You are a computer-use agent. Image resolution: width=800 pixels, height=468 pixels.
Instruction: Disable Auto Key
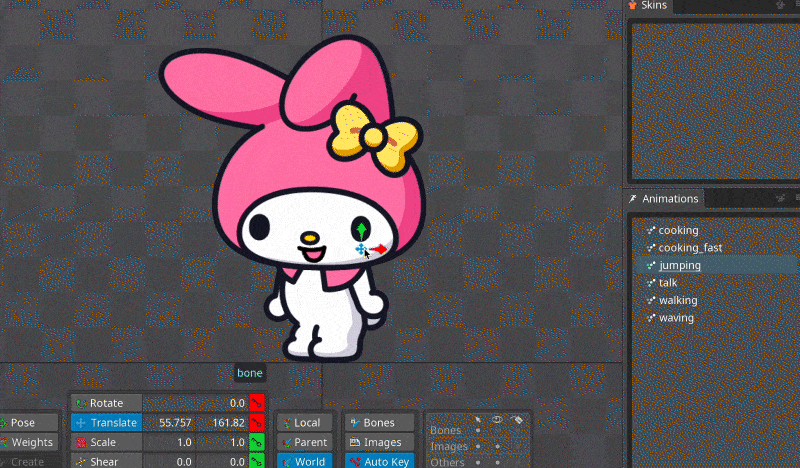pyautogui.click(x=379, y=461)
